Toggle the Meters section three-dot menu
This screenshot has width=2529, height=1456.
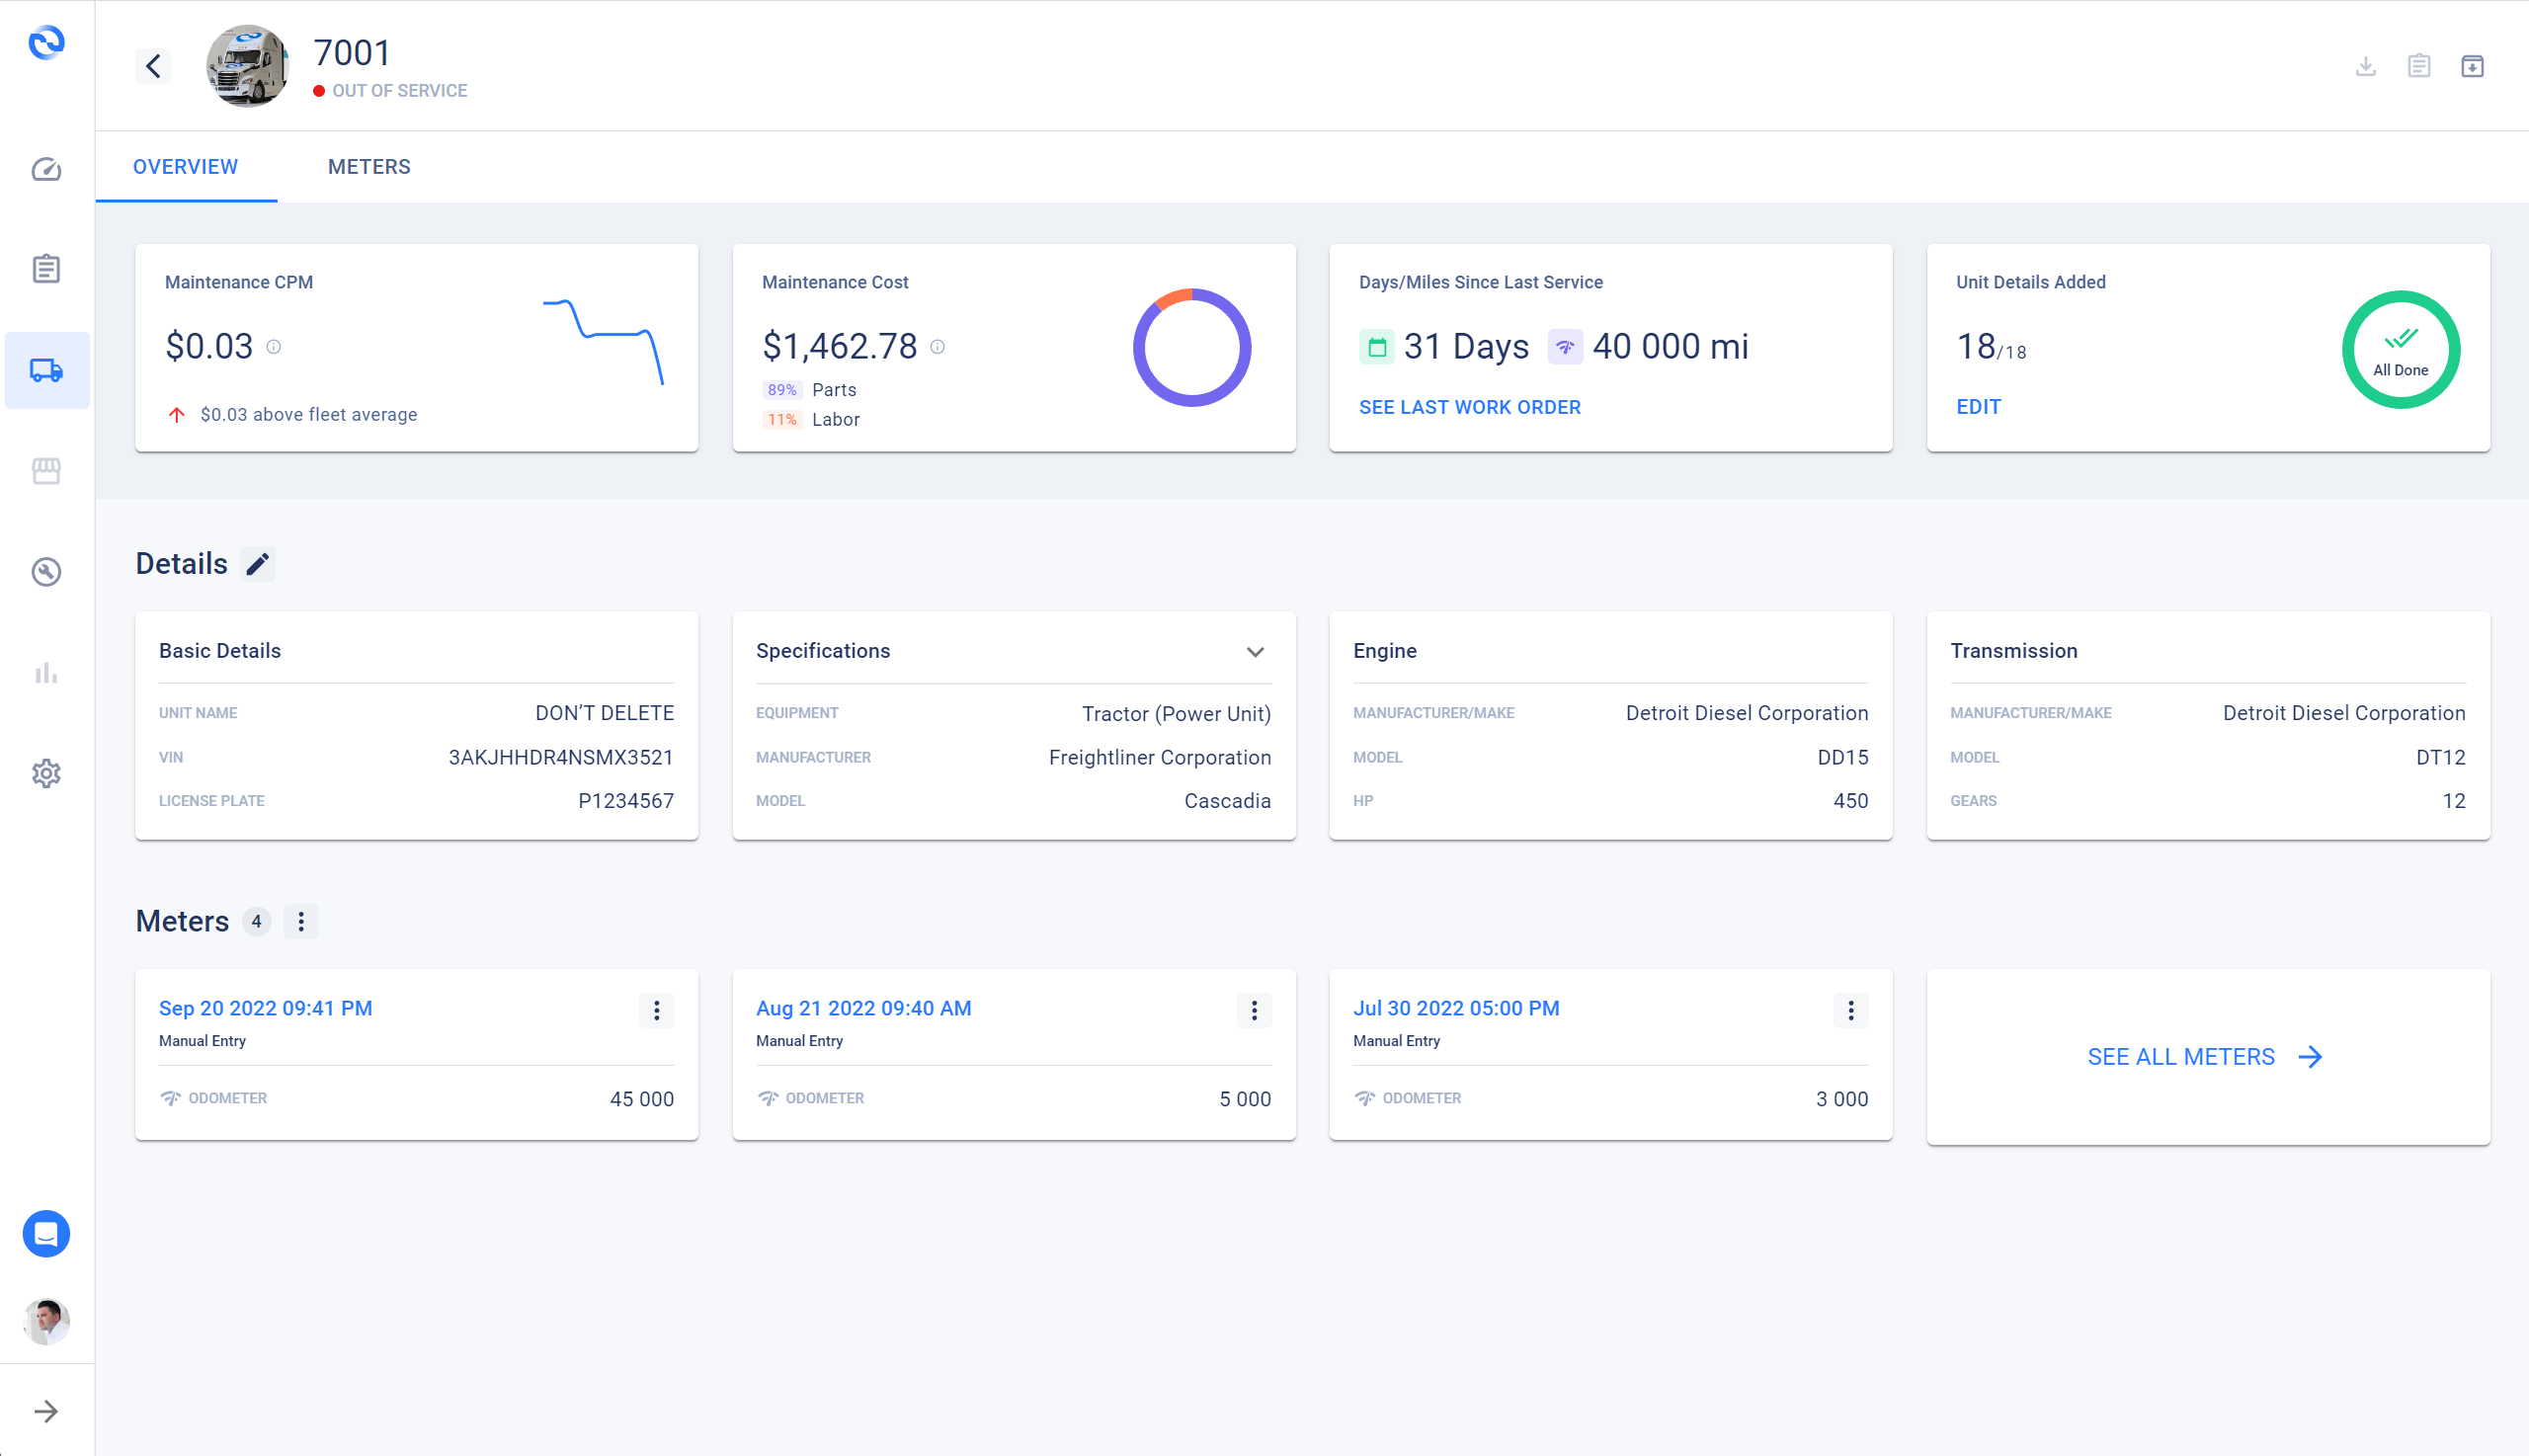click(x=300, y=921)
